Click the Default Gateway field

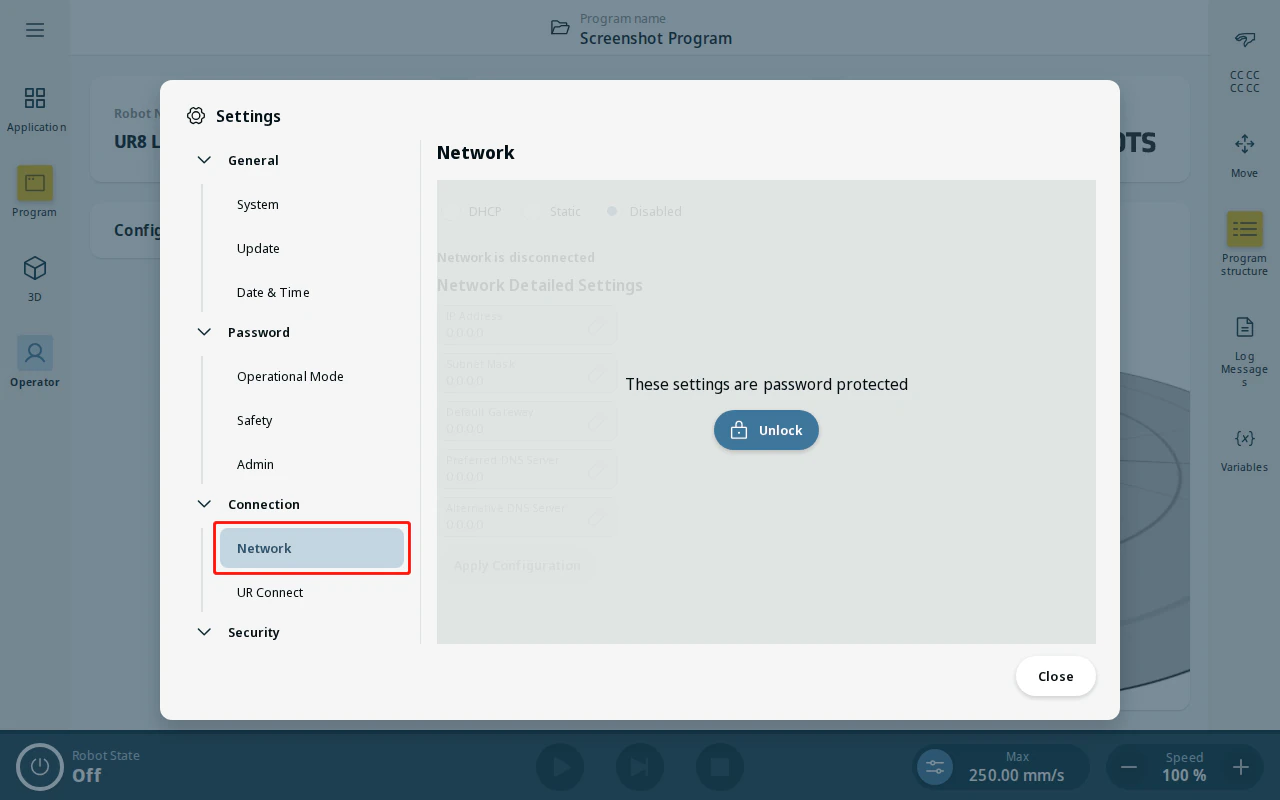click(527, 421)
